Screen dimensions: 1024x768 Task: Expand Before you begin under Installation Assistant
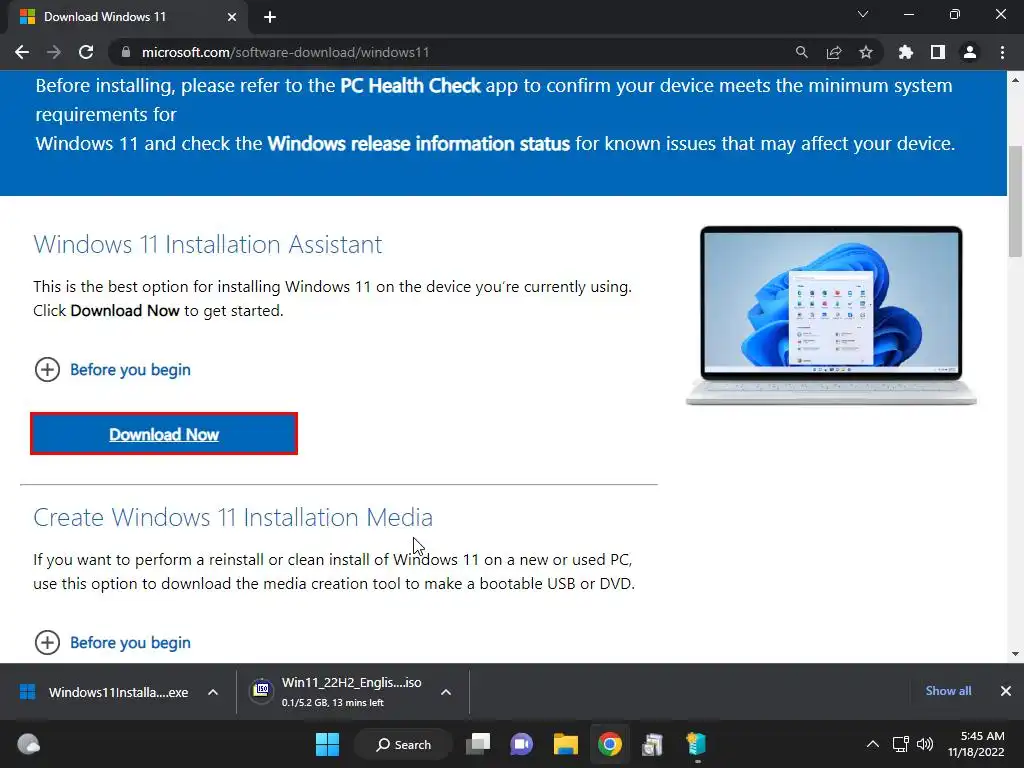click(112, 370)
